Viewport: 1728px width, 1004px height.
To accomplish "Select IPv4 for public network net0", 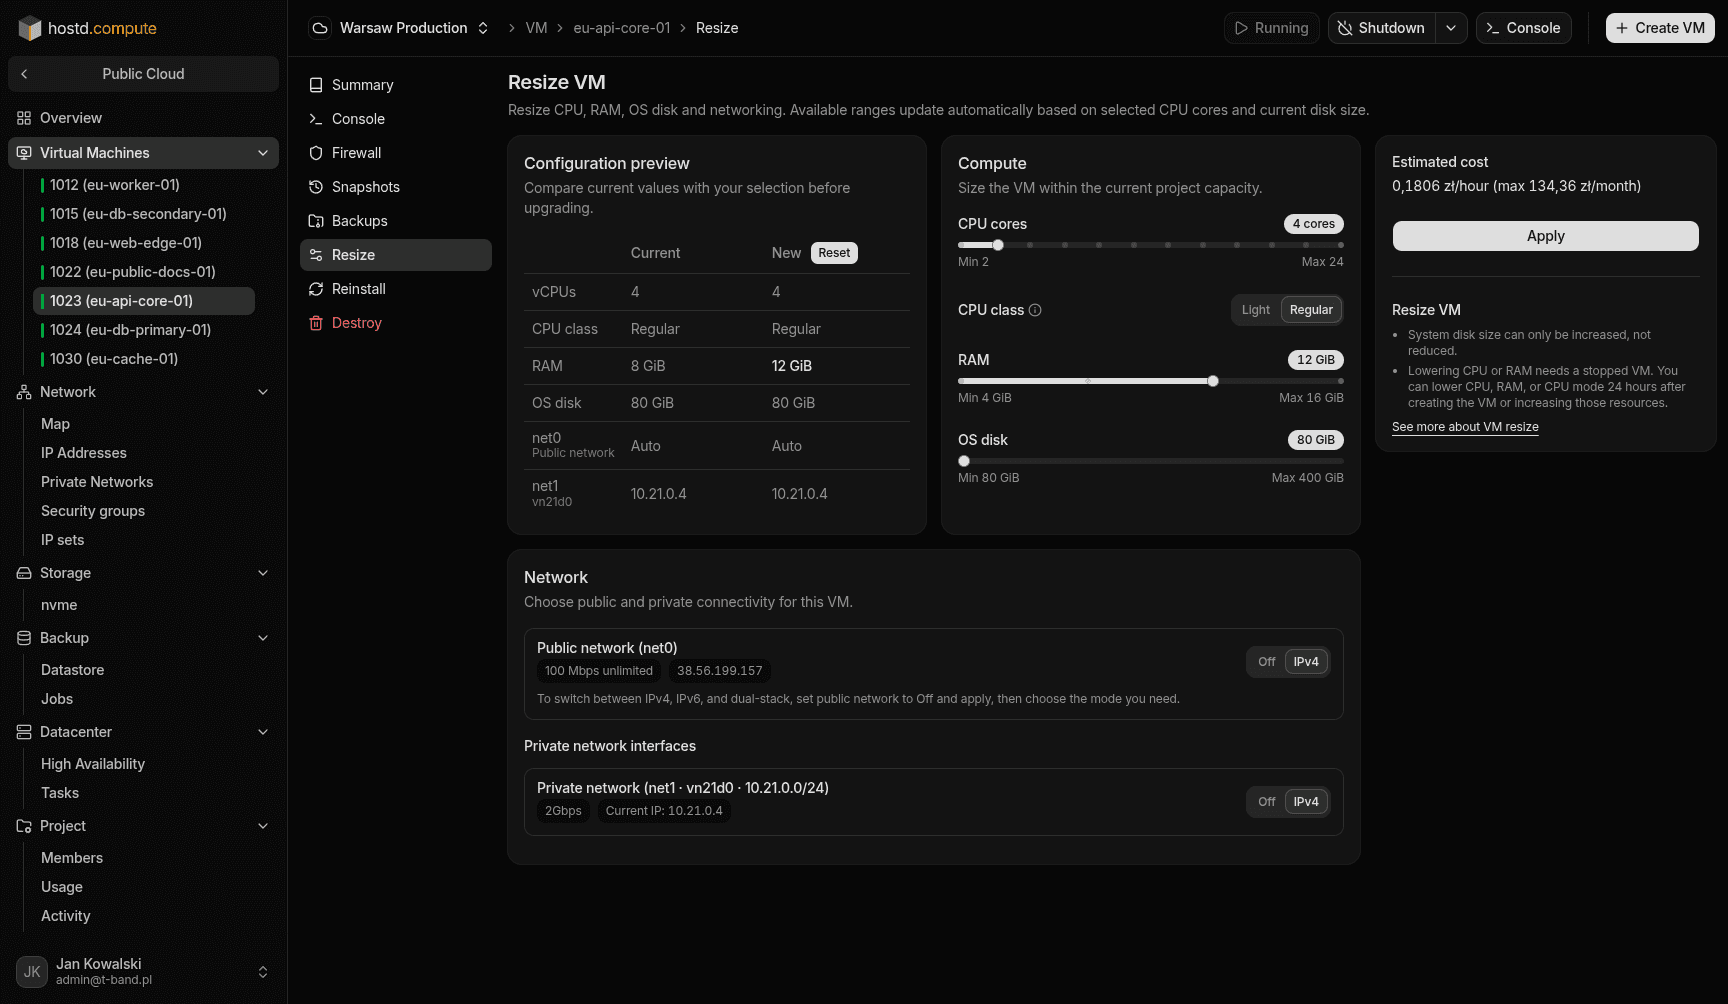I will tap(1306, 662).
